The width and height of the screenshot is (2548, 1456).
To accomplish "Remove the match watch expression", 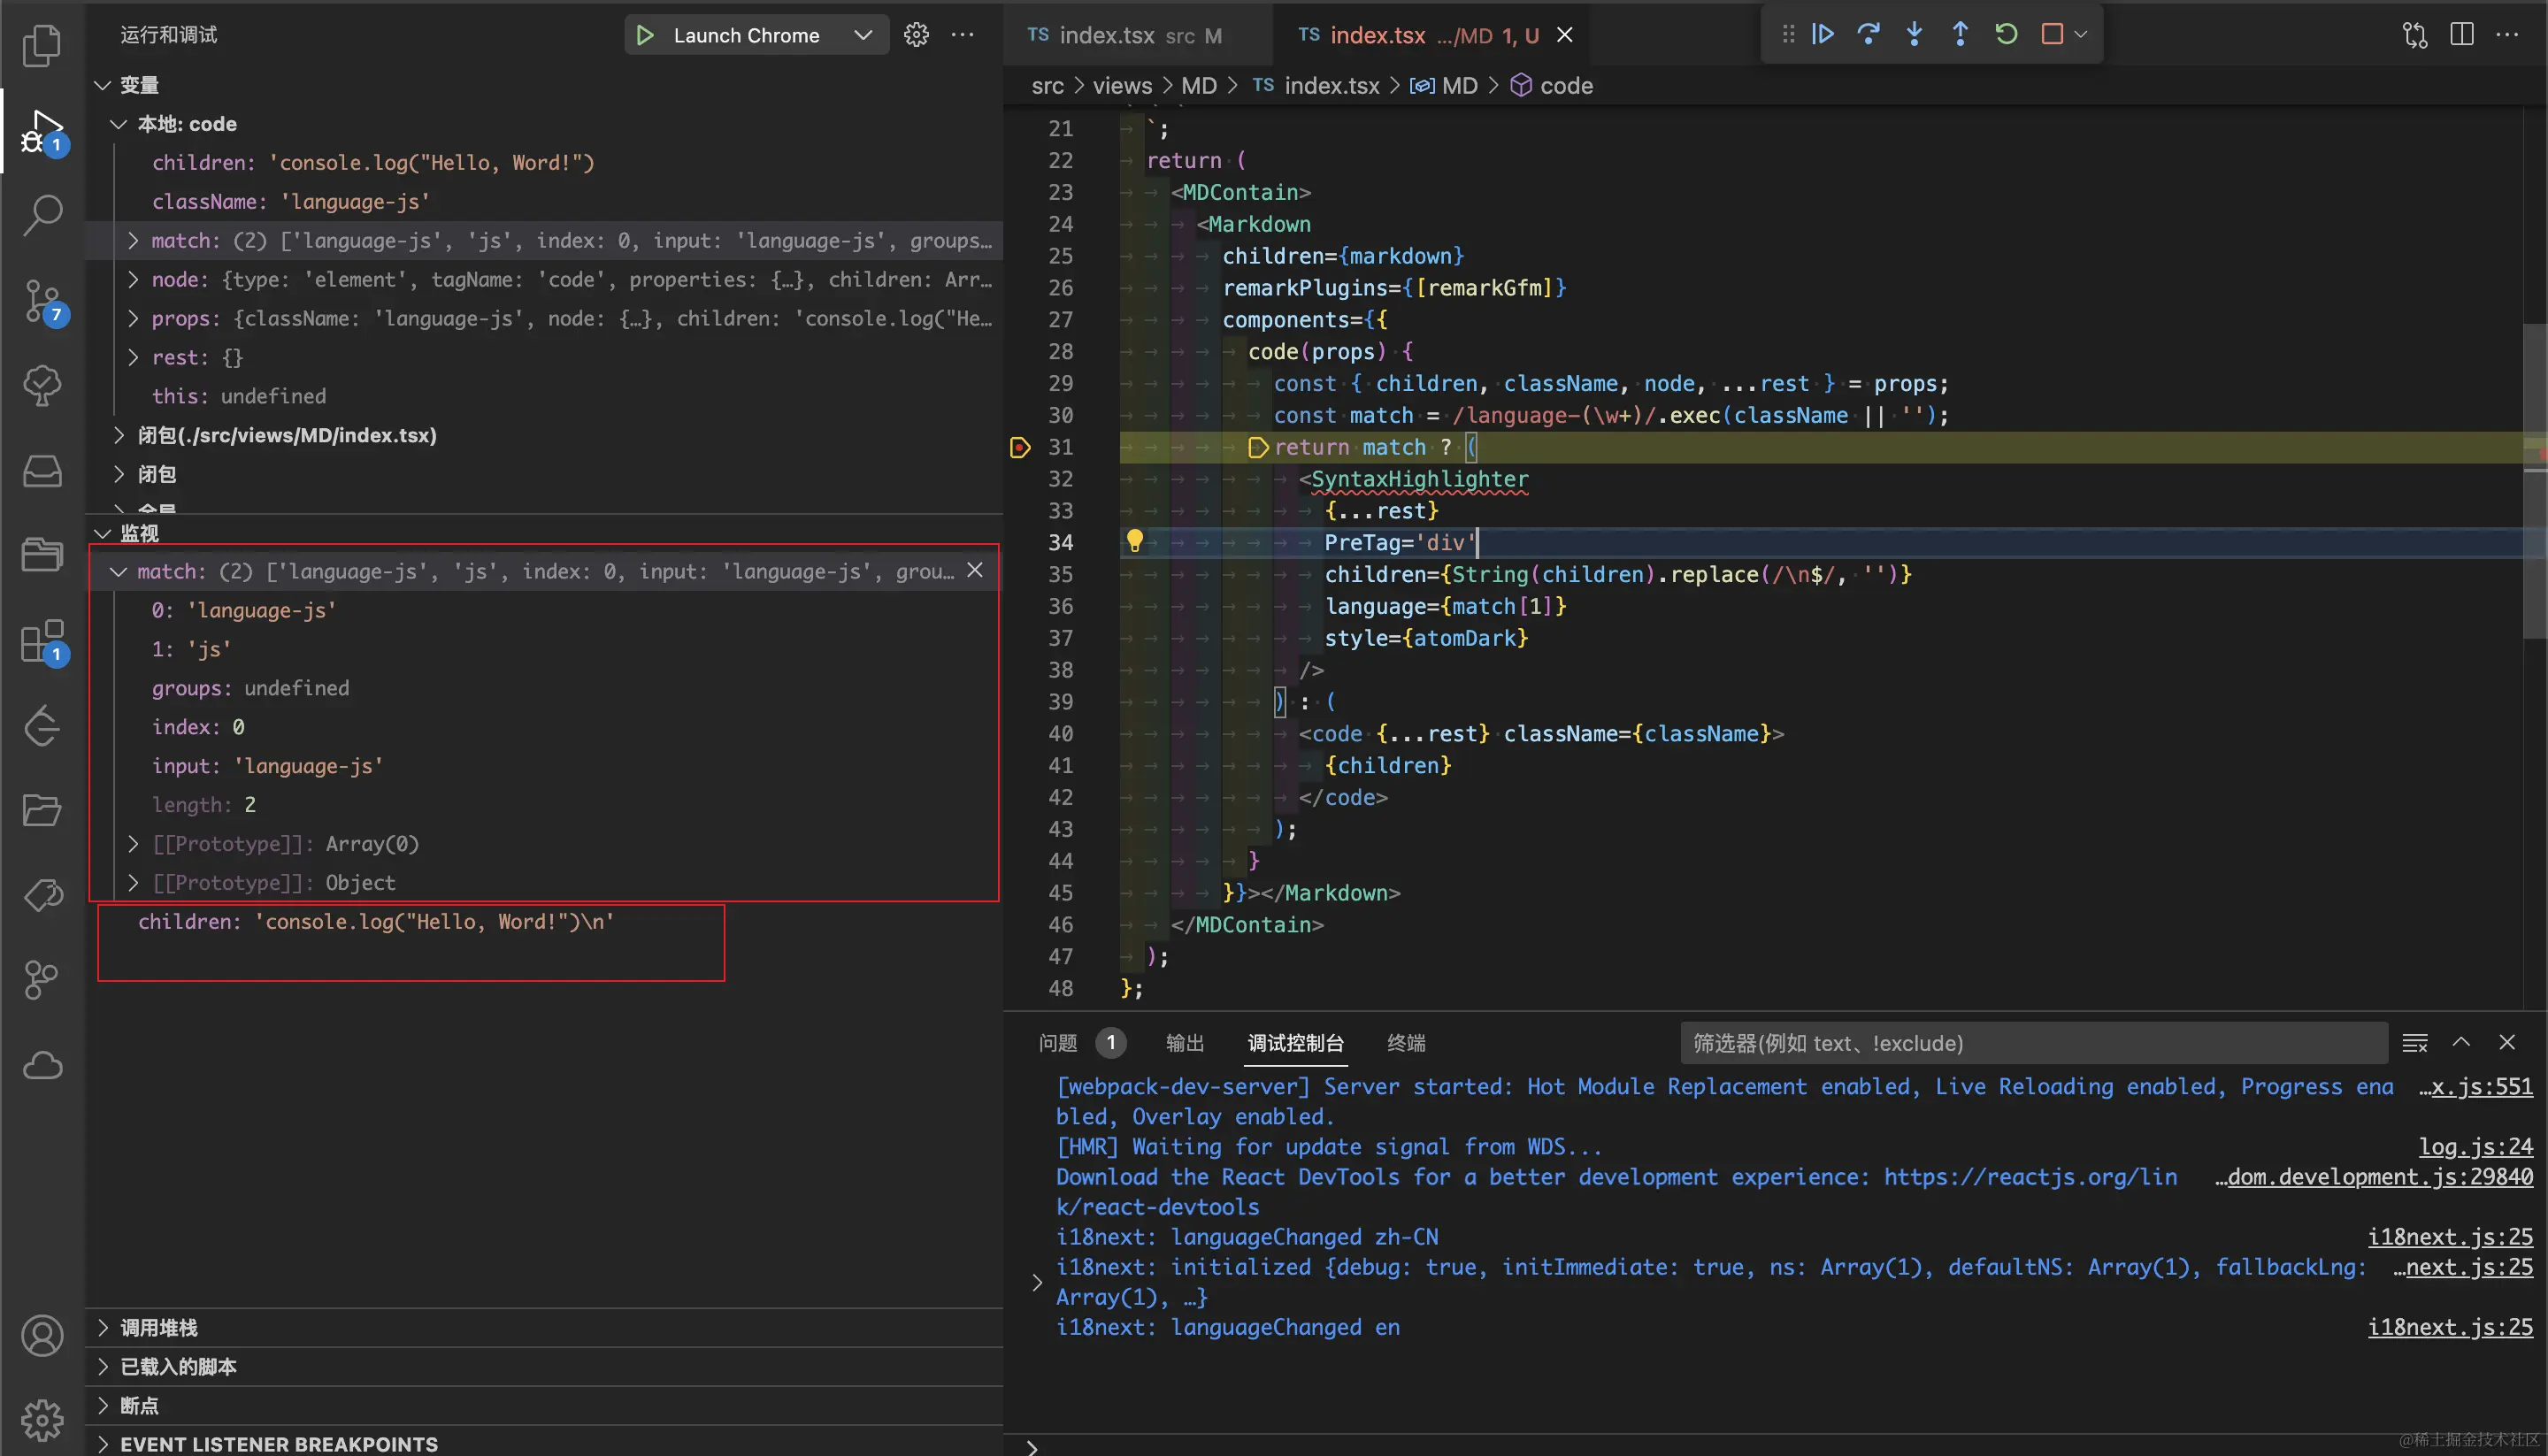I will coord(975,570).
